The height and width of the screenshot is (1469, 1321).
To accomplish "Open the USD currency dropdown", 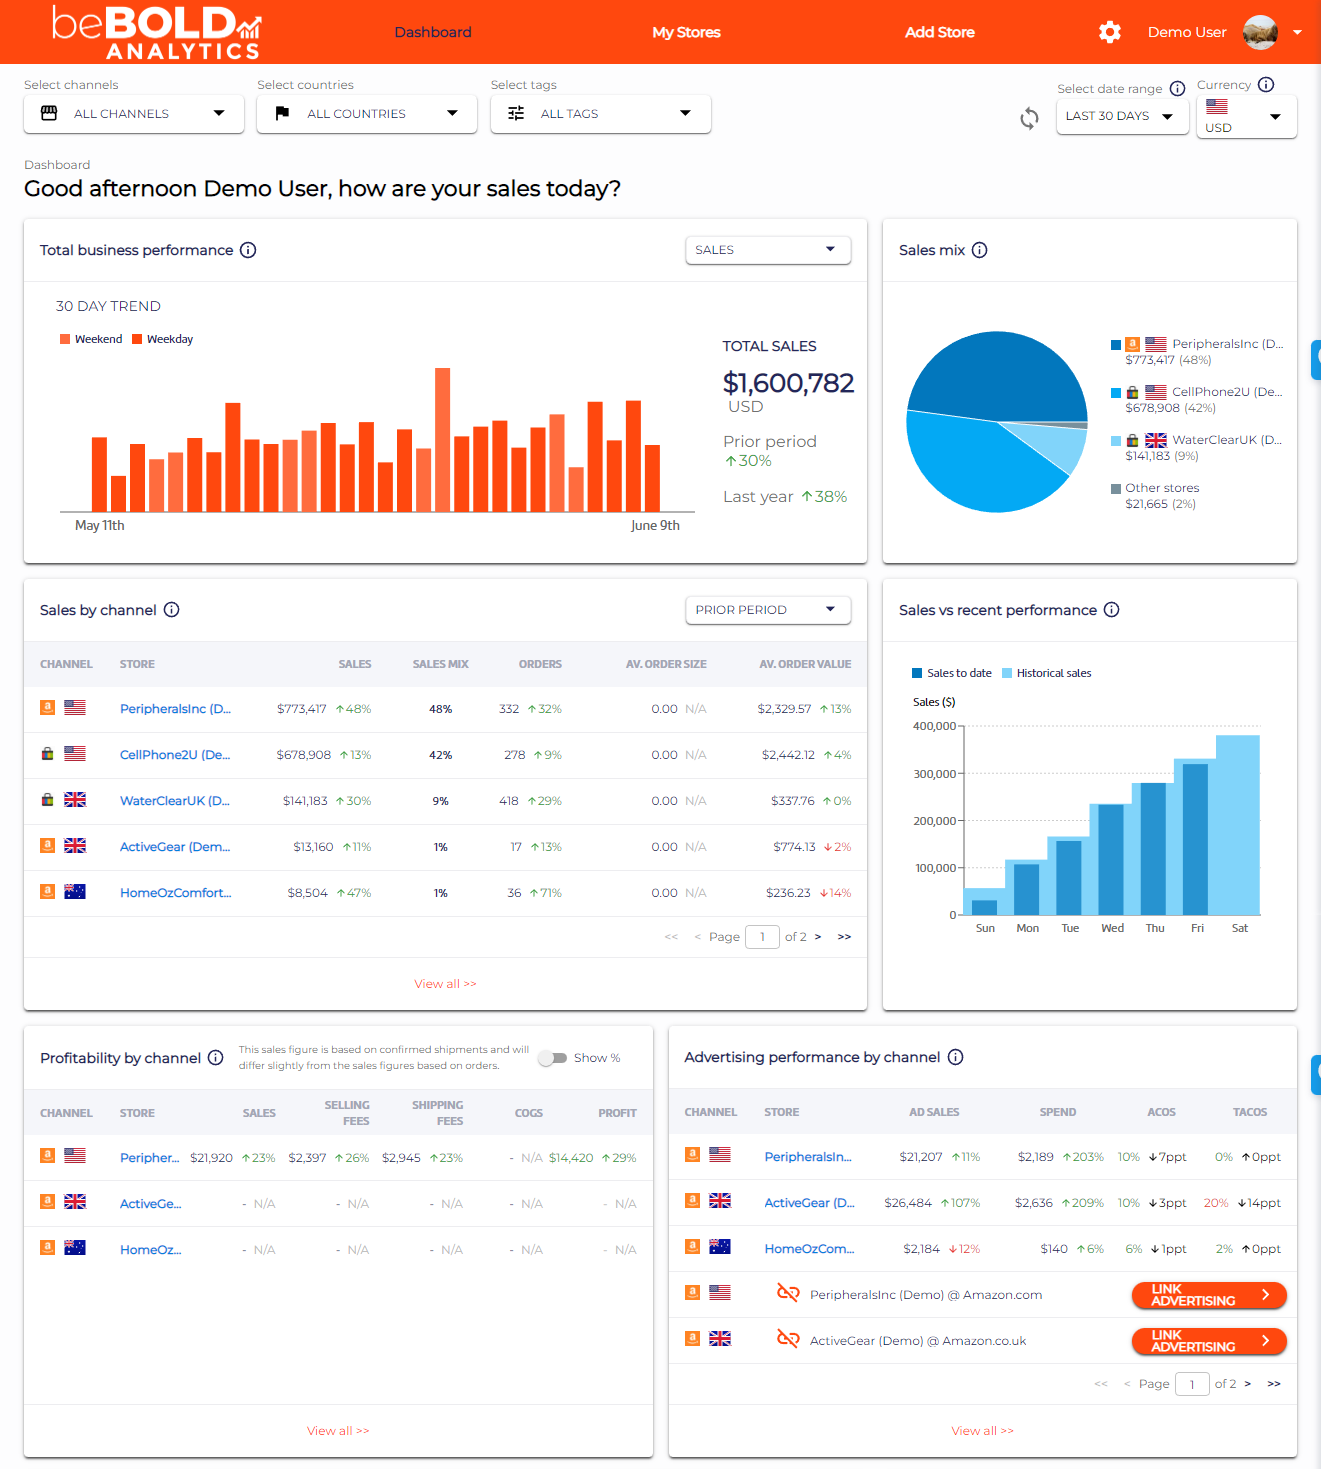I will point(1247,117).
